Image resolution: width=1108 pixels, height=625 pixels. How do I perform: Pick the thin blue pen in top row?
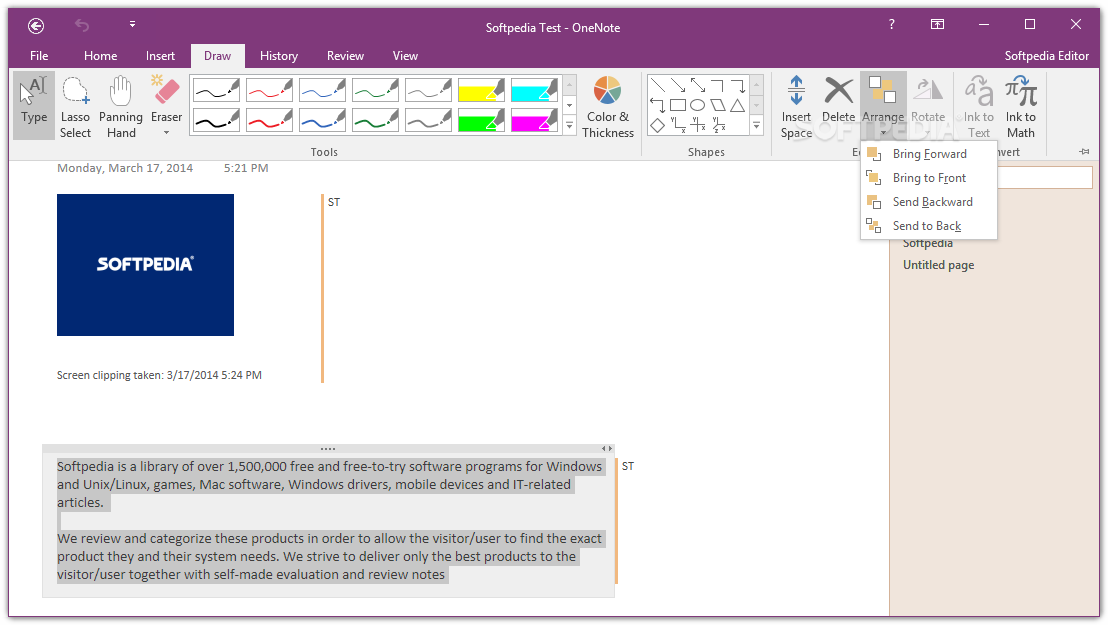click(x=322, y=90)
